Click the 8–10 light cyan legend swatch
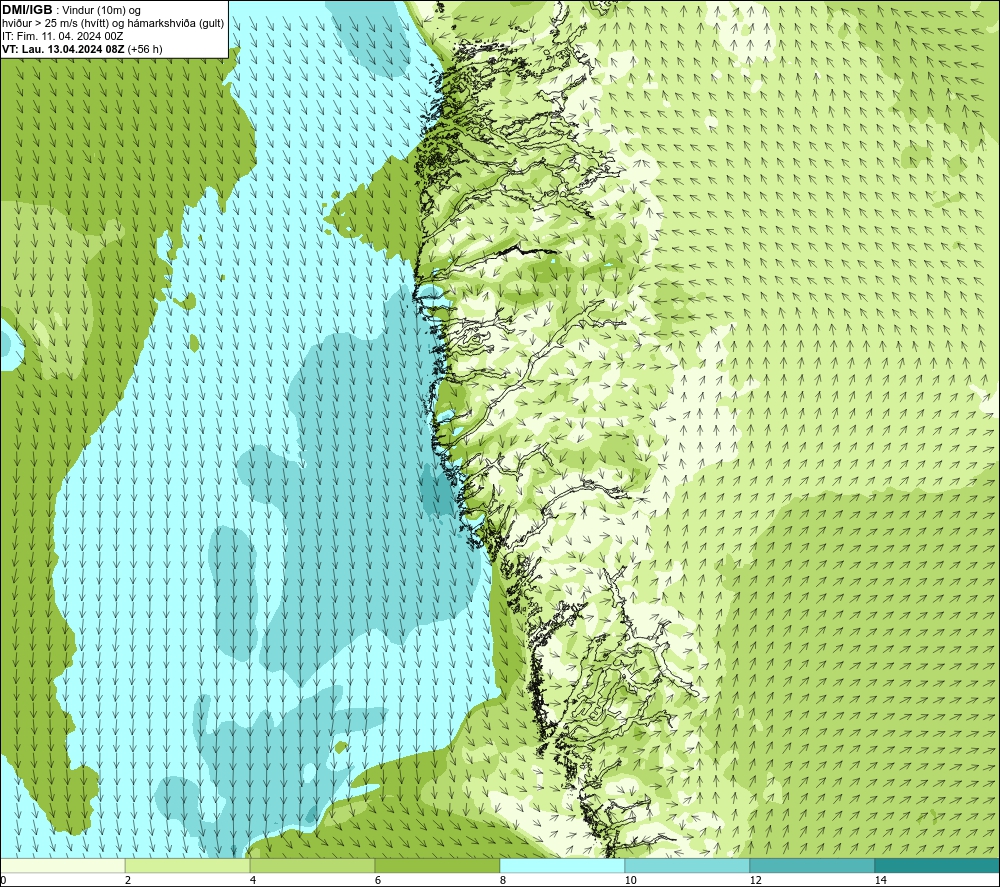Screen dimensions: 1000x887 (562, 865)
